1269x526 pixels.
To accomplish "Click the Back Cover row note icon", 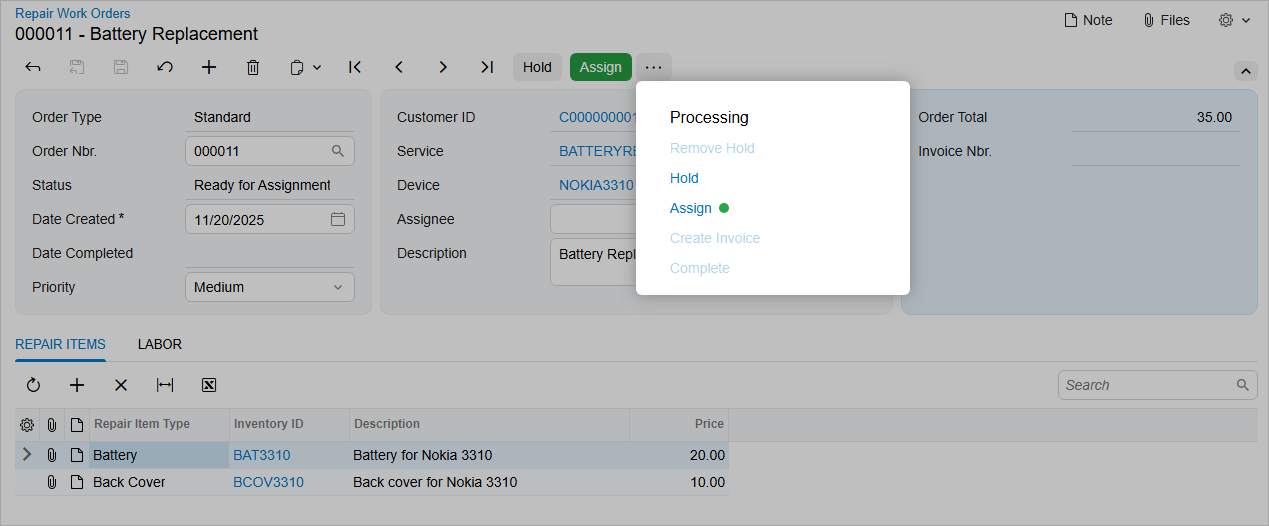I will pyautogui.click(x=77, y=482).
